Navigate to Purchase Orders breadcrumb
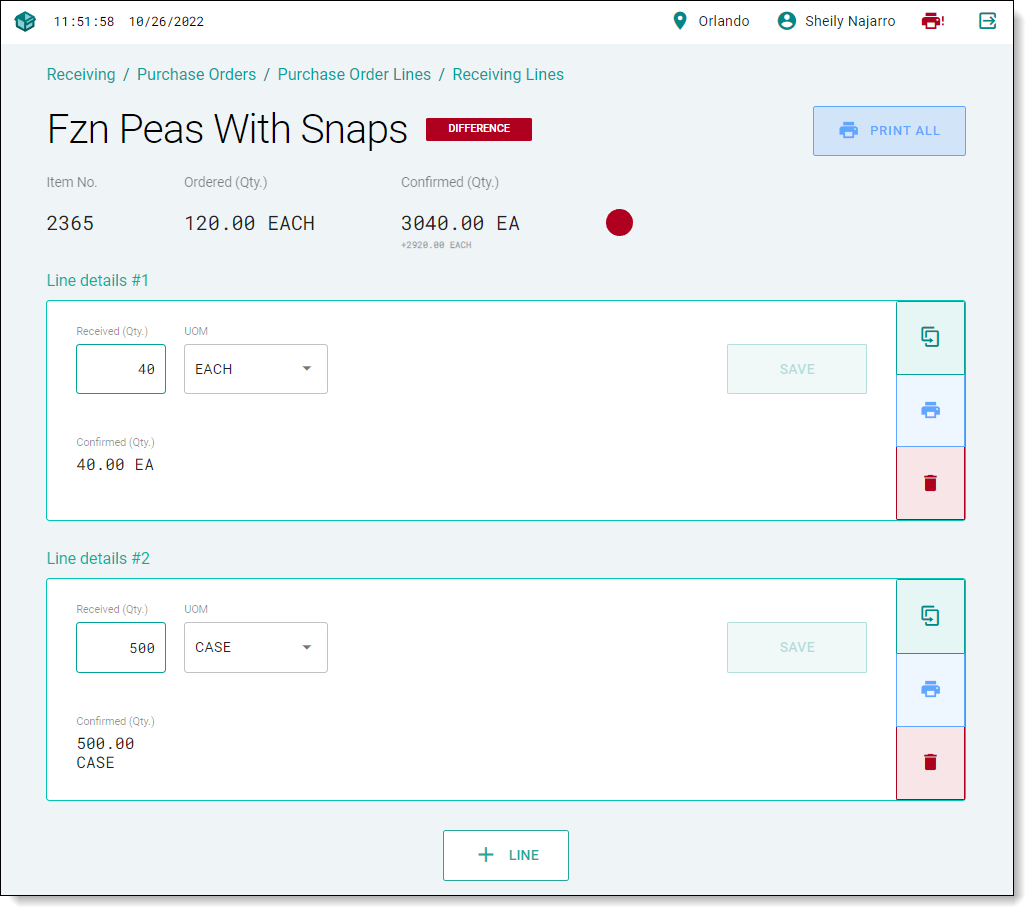Image resolution: width=1034 pixels, height=916 pixels. pyautogui.click(x=196, y=75)
